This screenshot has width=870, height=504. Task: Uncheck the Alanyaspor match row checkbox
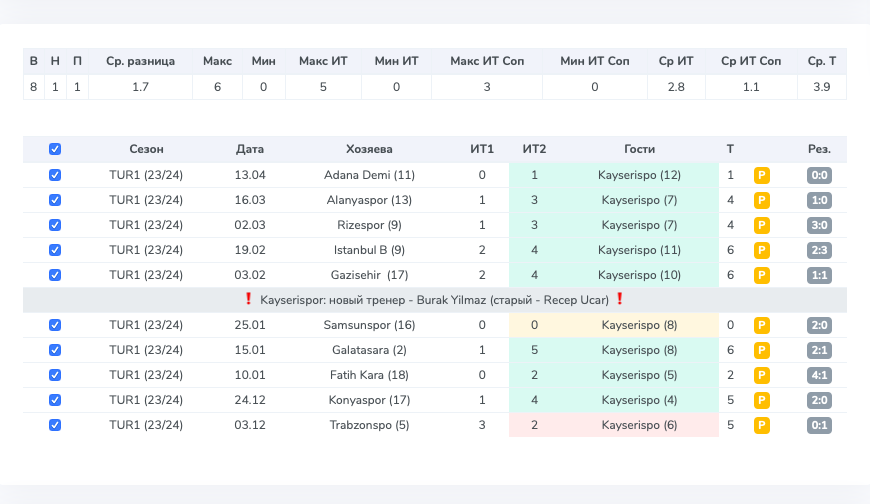click(x=55, y=200)
